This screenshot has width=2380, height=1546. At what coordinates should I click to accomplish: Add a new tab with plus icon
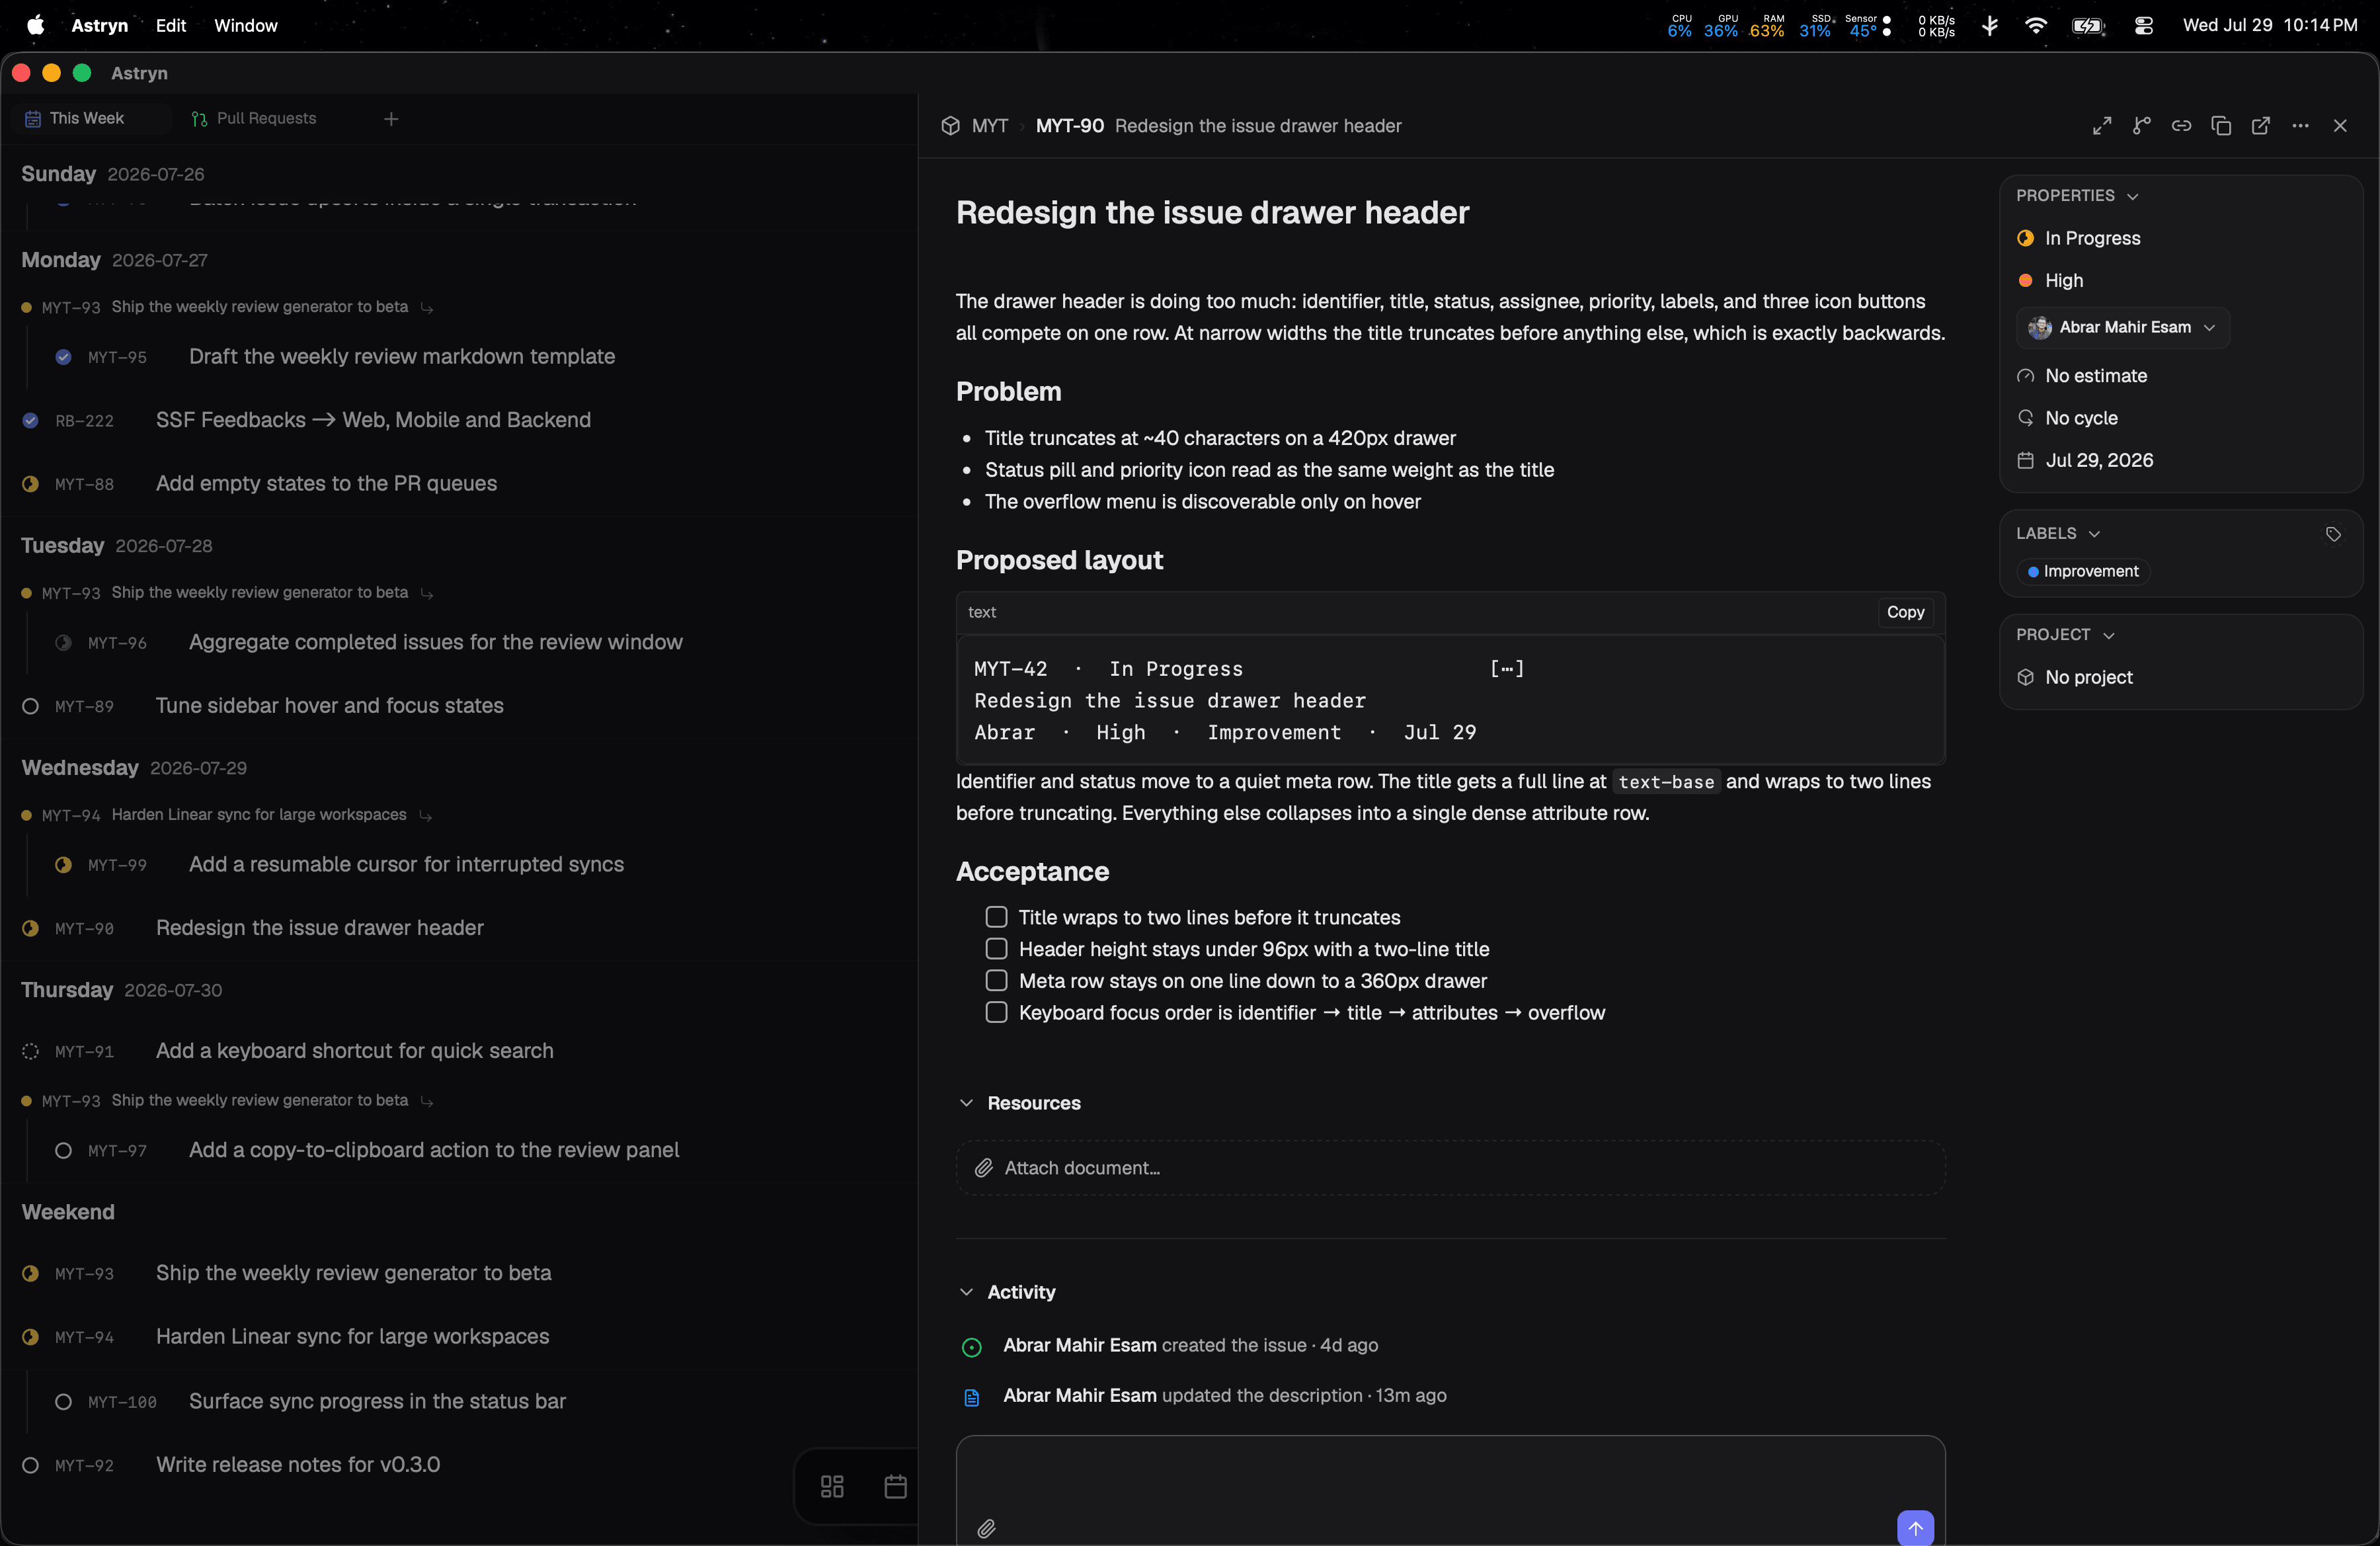pos(391,119)
